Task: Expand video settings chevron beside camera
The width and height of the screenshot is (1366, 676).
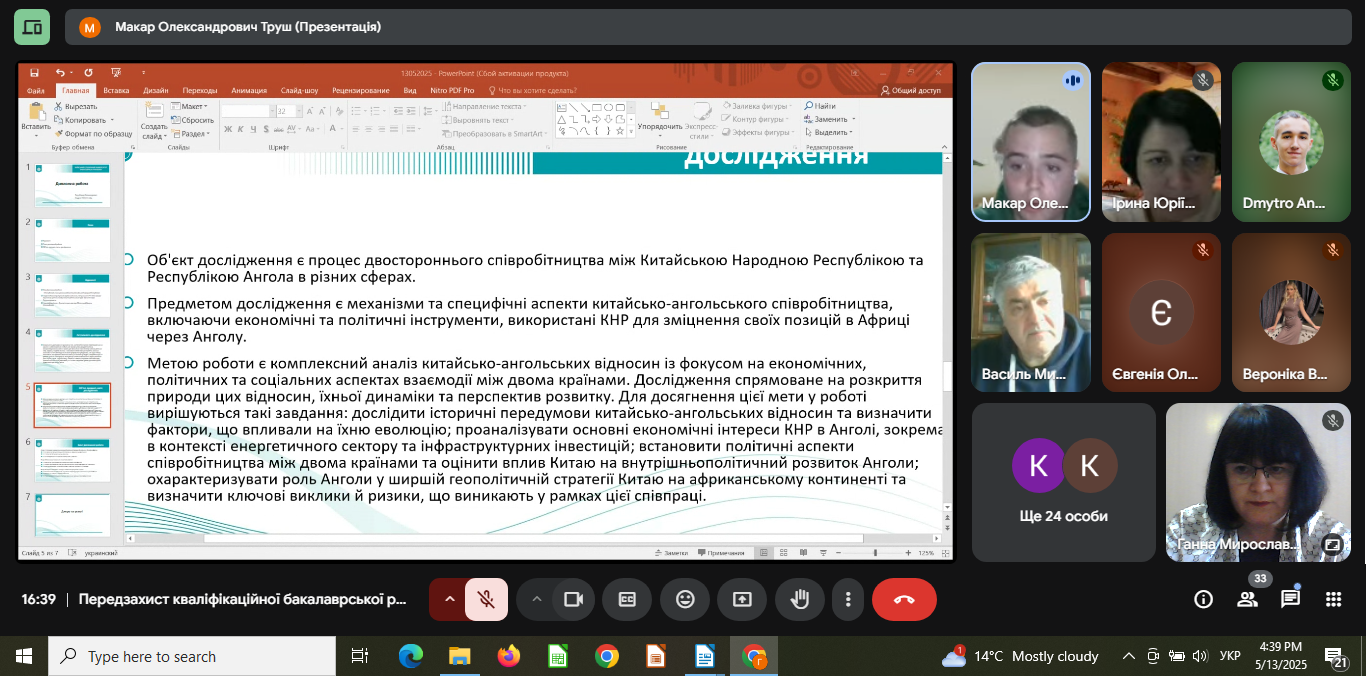Action: (537, 599)
